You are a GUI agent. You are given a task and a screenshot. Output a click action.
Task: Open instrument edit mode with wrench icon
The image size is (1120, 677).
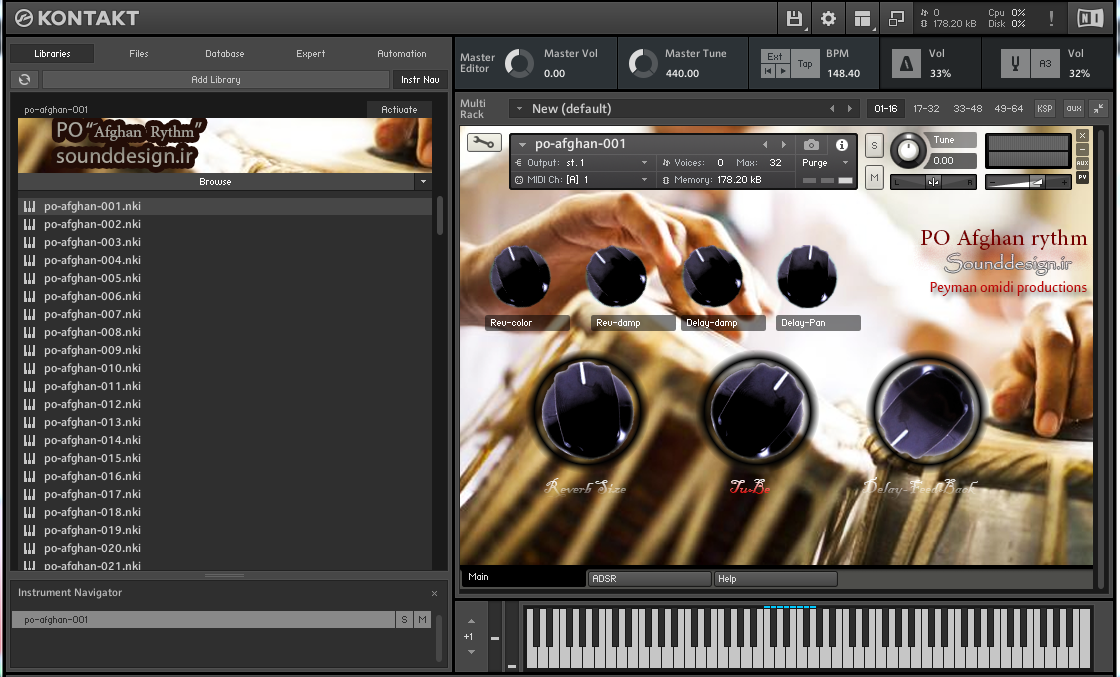[x=484, y=143]
